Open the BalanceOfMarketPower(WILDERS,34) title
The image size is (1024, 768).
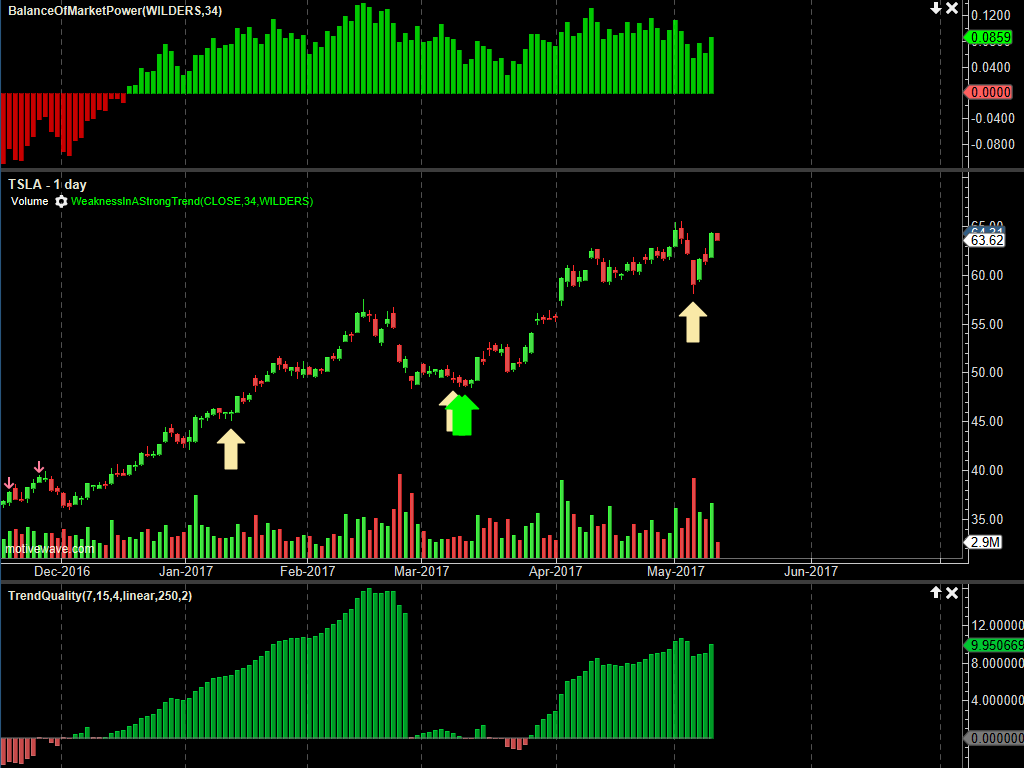[x=115, y=10]
